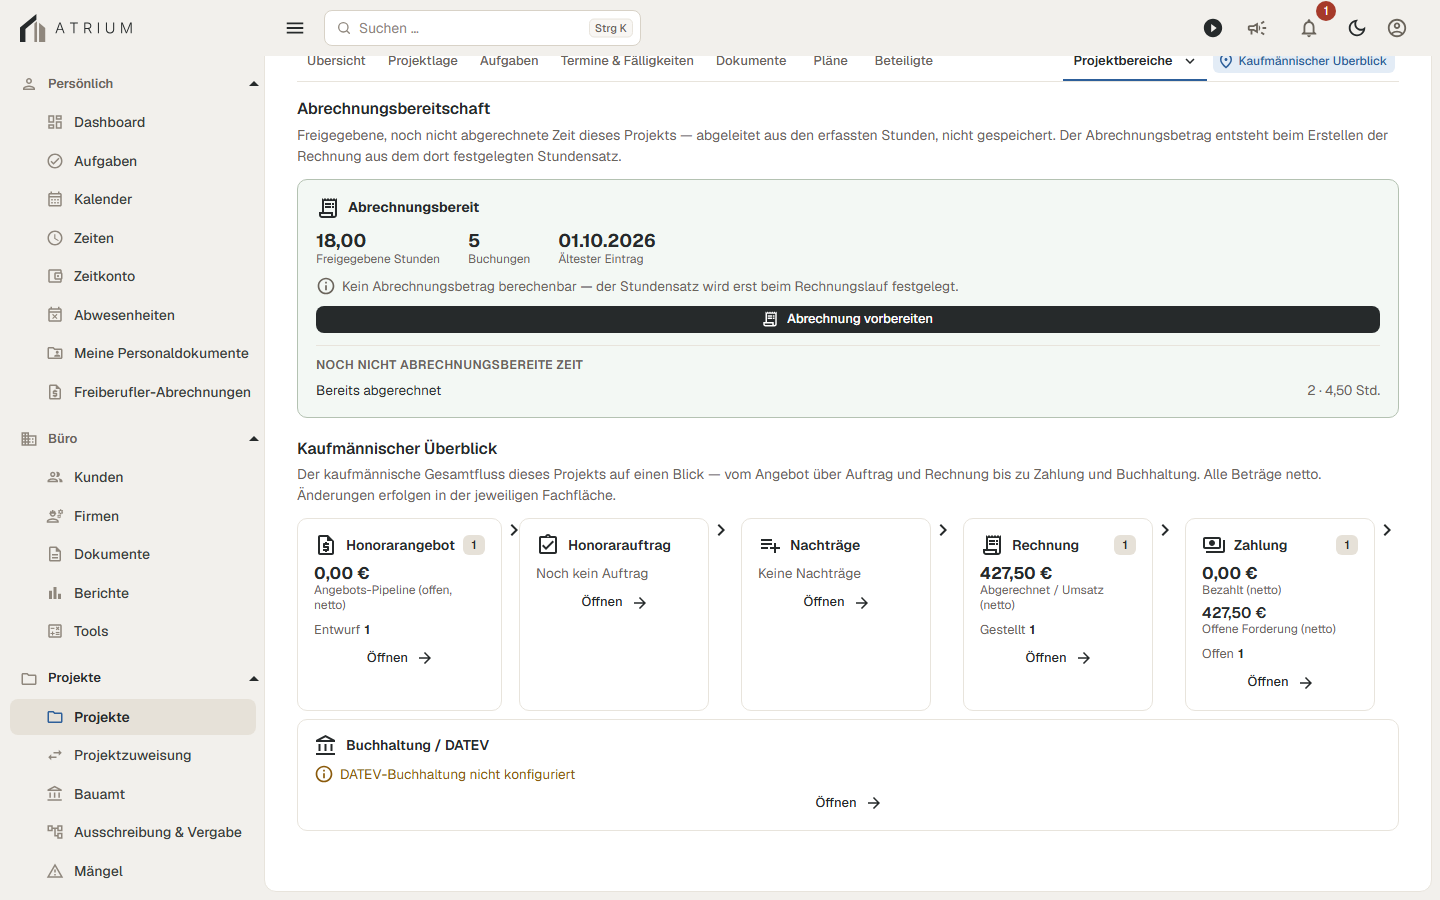Toggle the hamburger sidebar menu

click(x=295, y=28)
